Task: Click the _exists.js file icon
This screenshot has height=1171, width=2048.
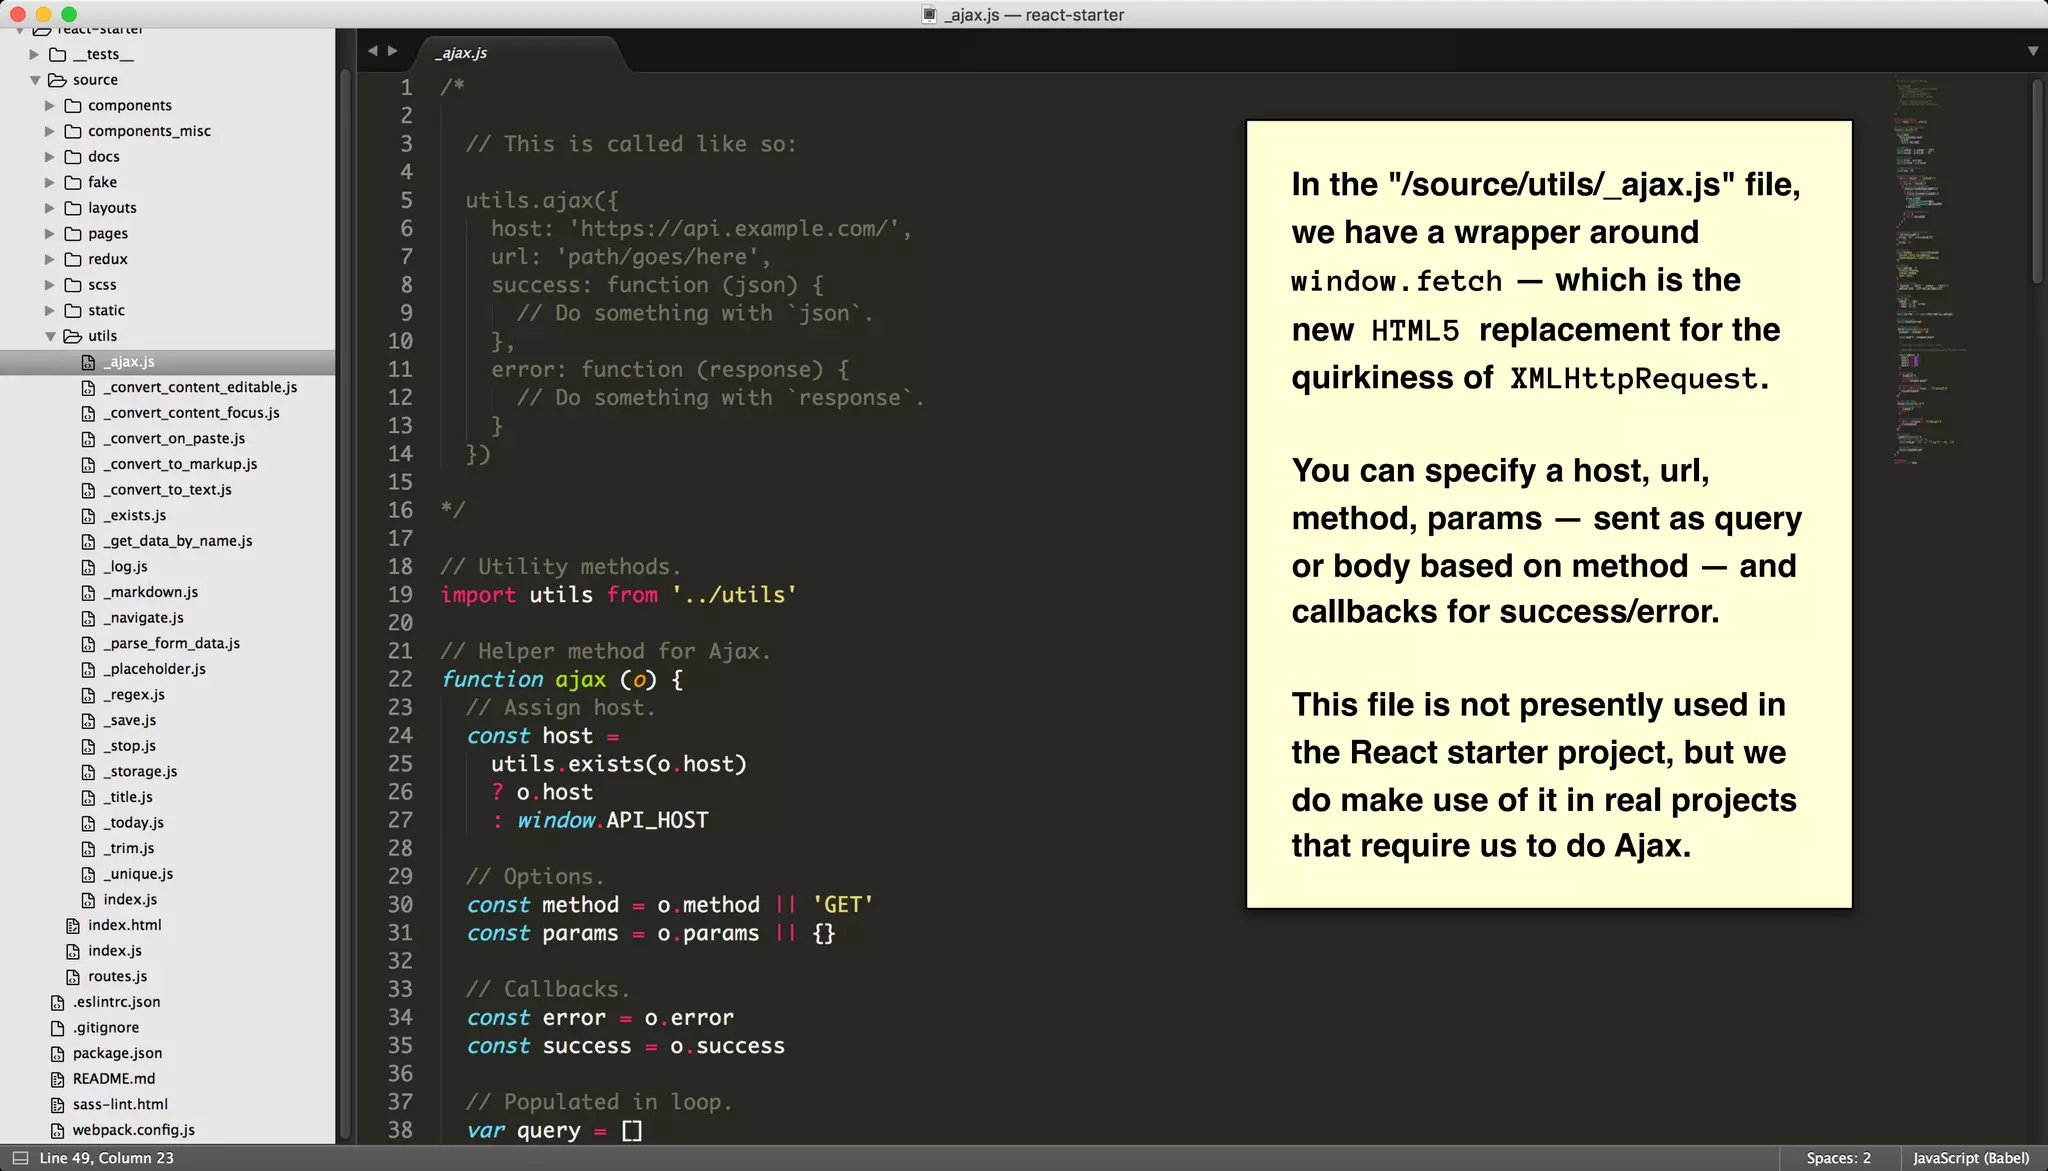Action: tap(88, 515)
